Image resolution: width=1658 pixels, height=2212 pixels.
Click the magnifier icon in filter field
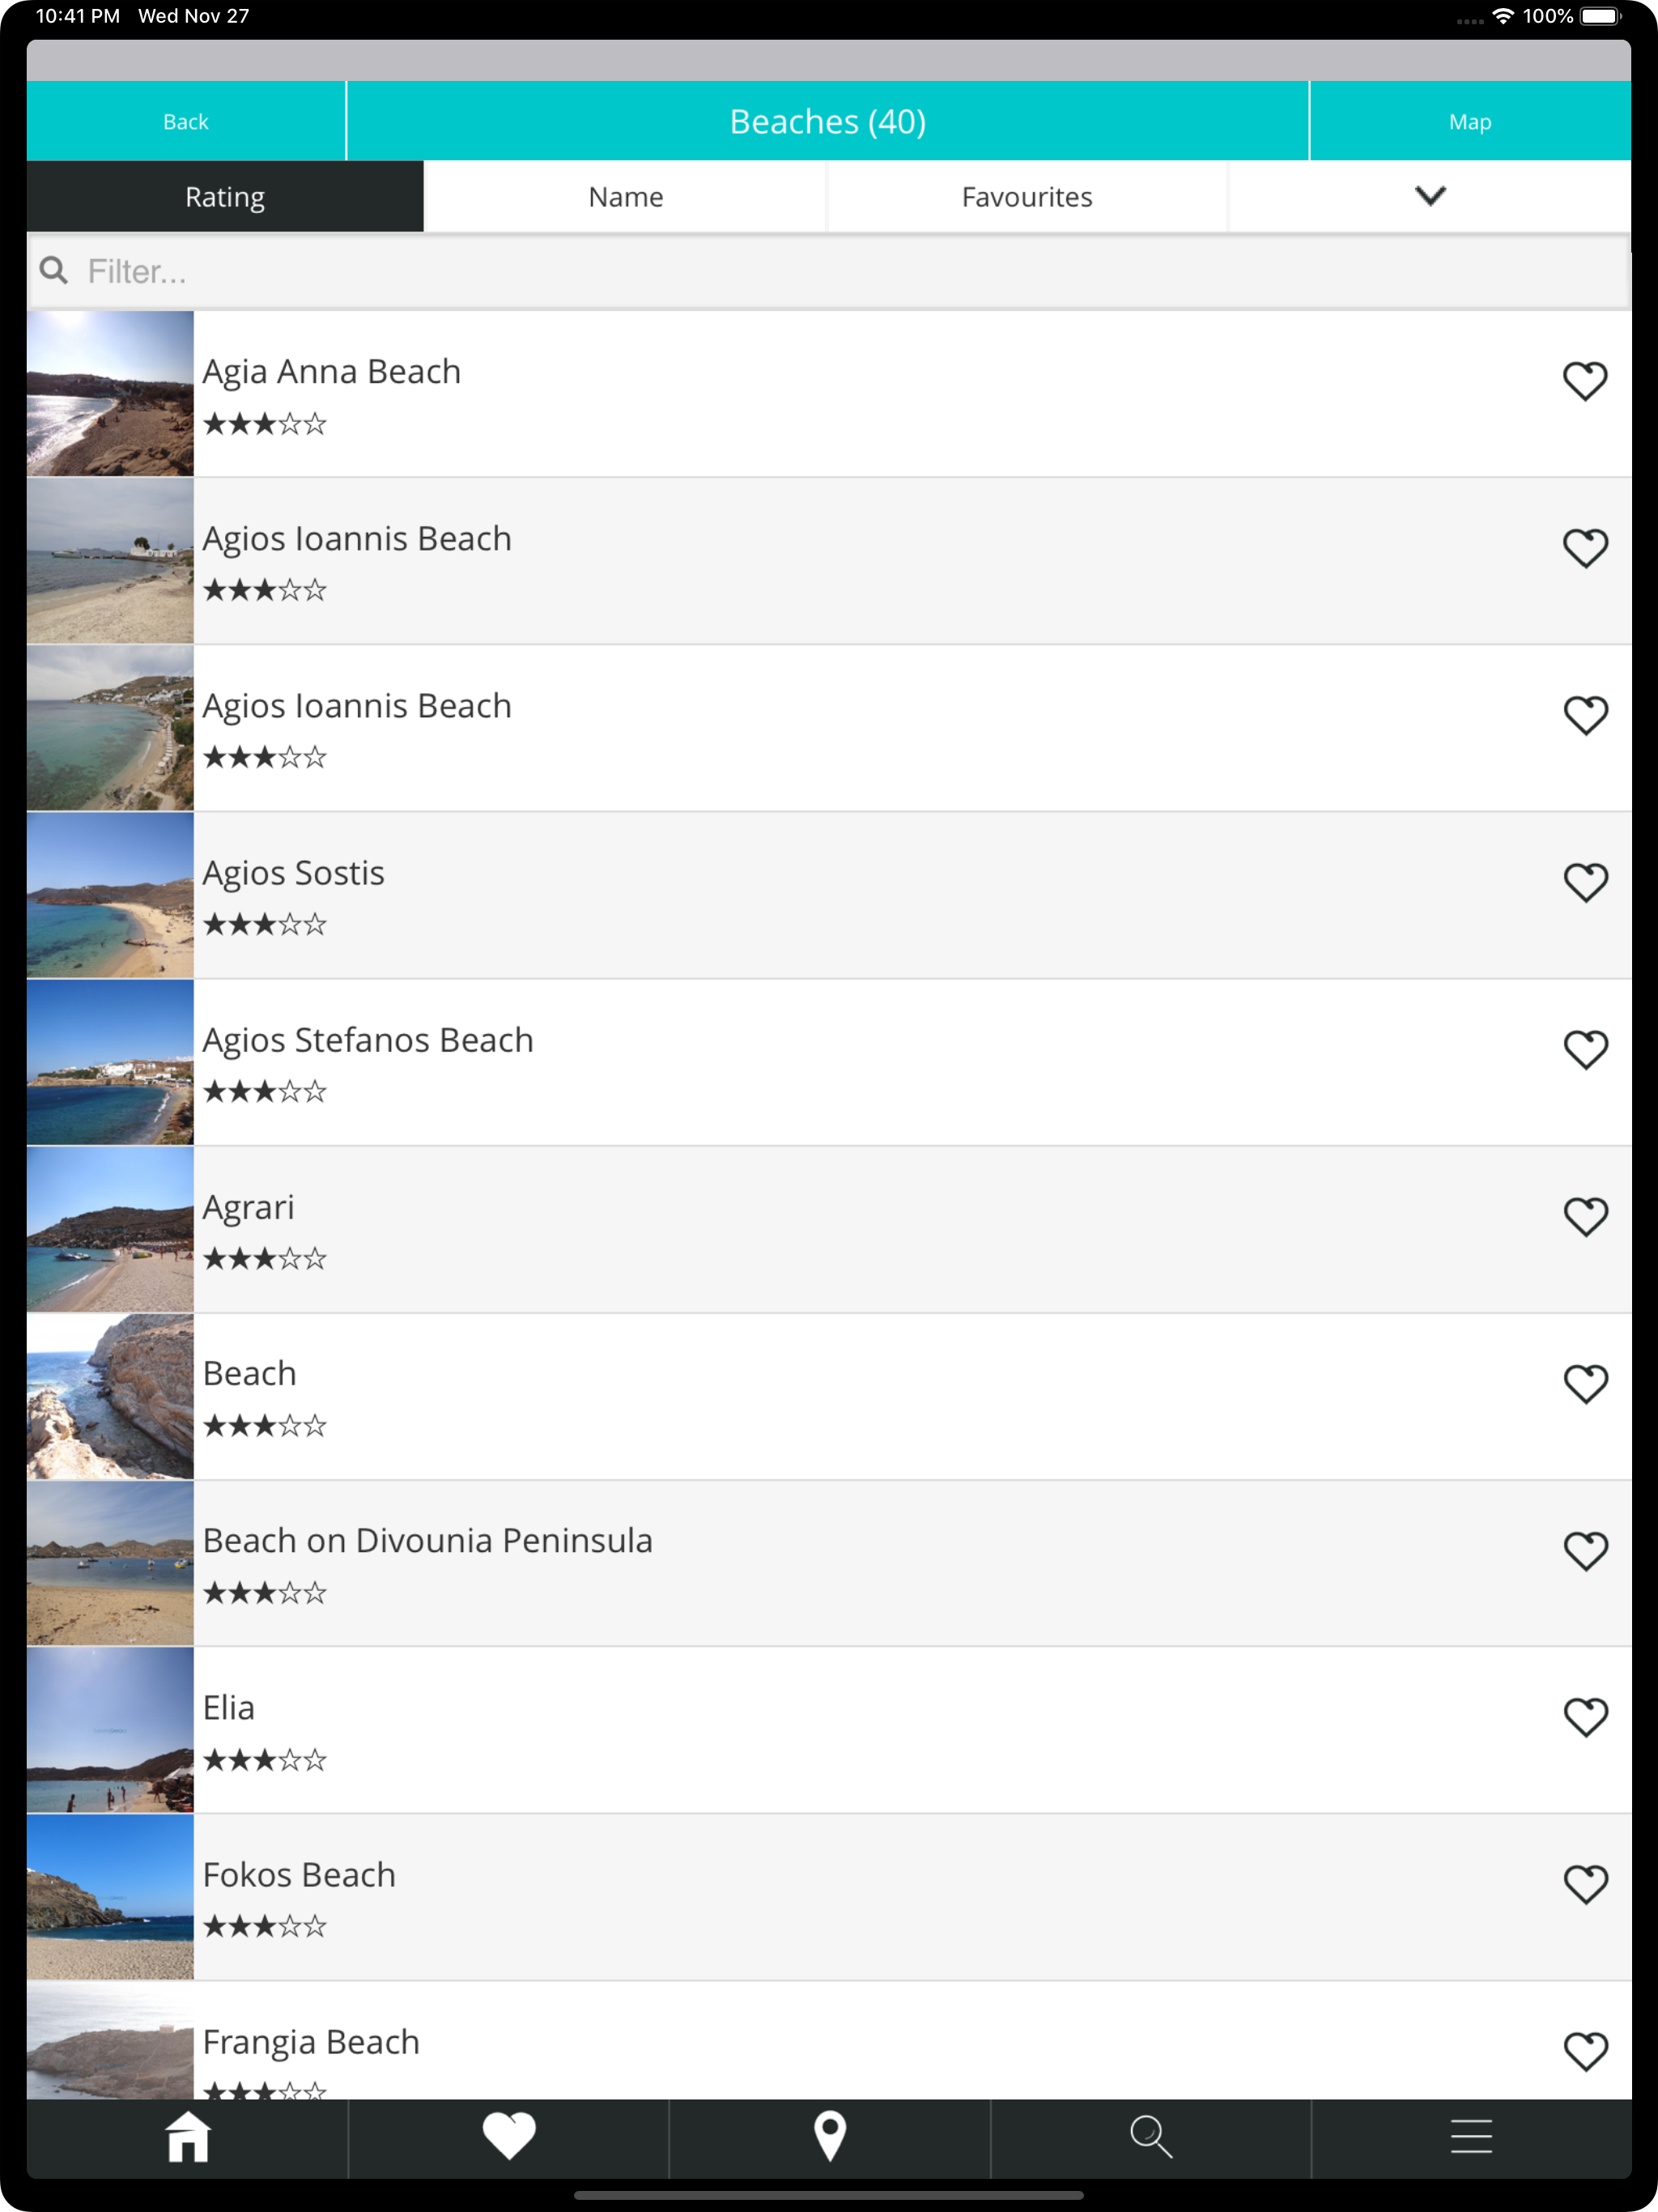click(54, 270)
